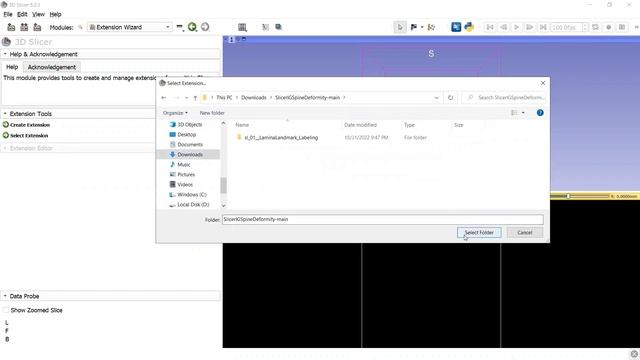The width and height of the screenshot is (640, 360).
Task: Click the Load Data icon in toolbar
Action: pos(11,27)
